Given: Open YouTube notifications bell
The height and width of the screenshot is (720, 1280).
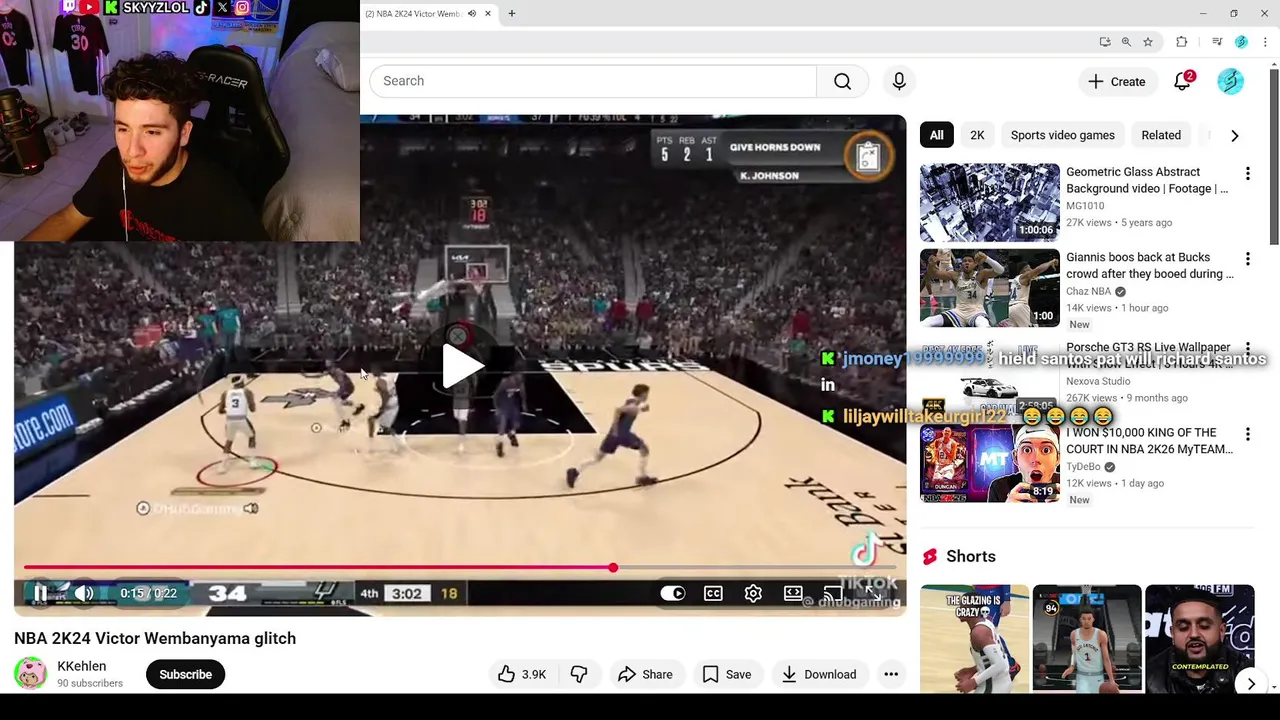Looking at the screenshot, I should pyautogui.click(x=1182, y=81).
